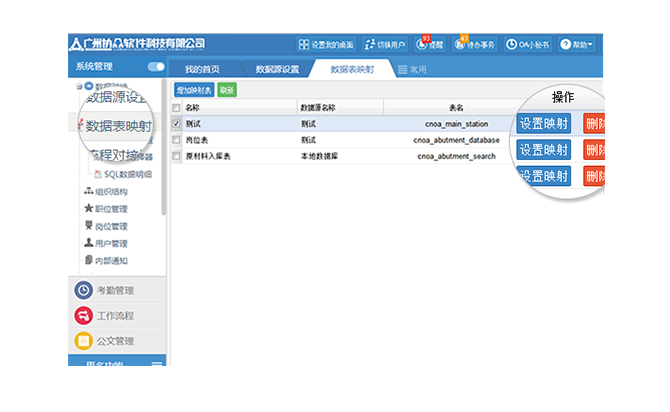Click the 增加映射表 button
Screen dimensions: 670x412
point(193,90)
